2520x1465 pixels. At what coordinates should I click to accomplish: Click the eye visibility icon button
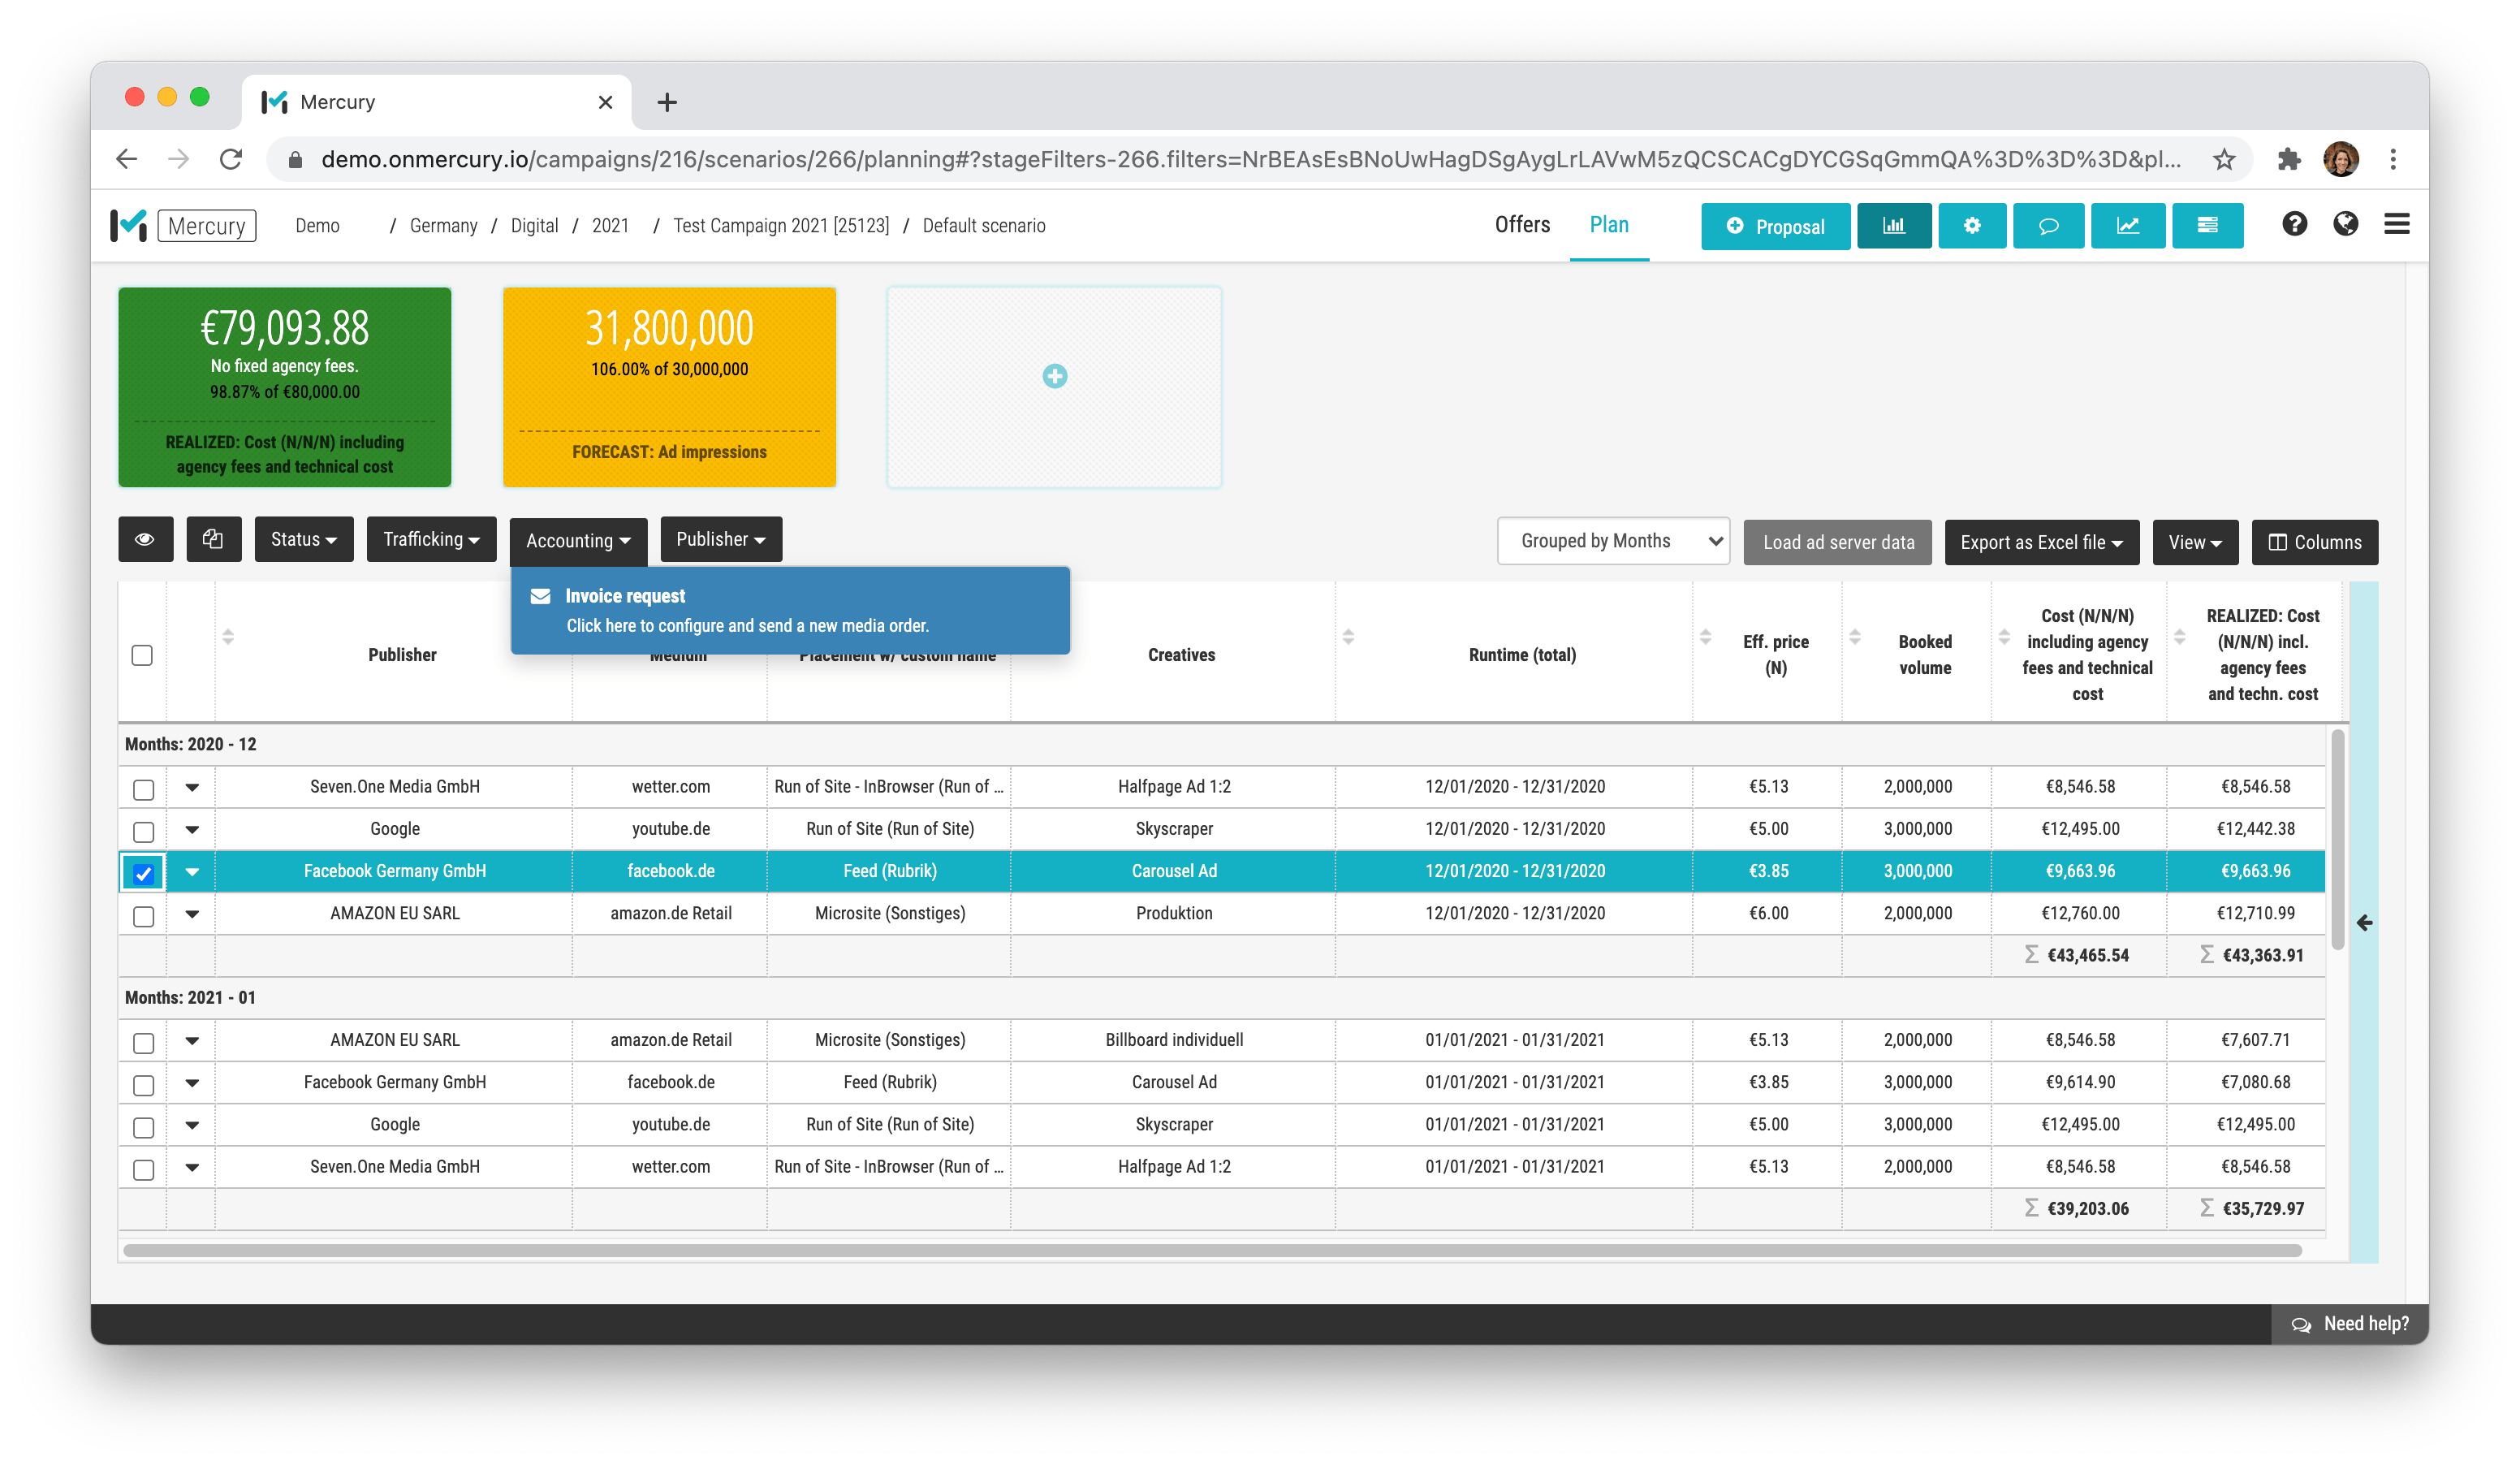pos(145,540)
